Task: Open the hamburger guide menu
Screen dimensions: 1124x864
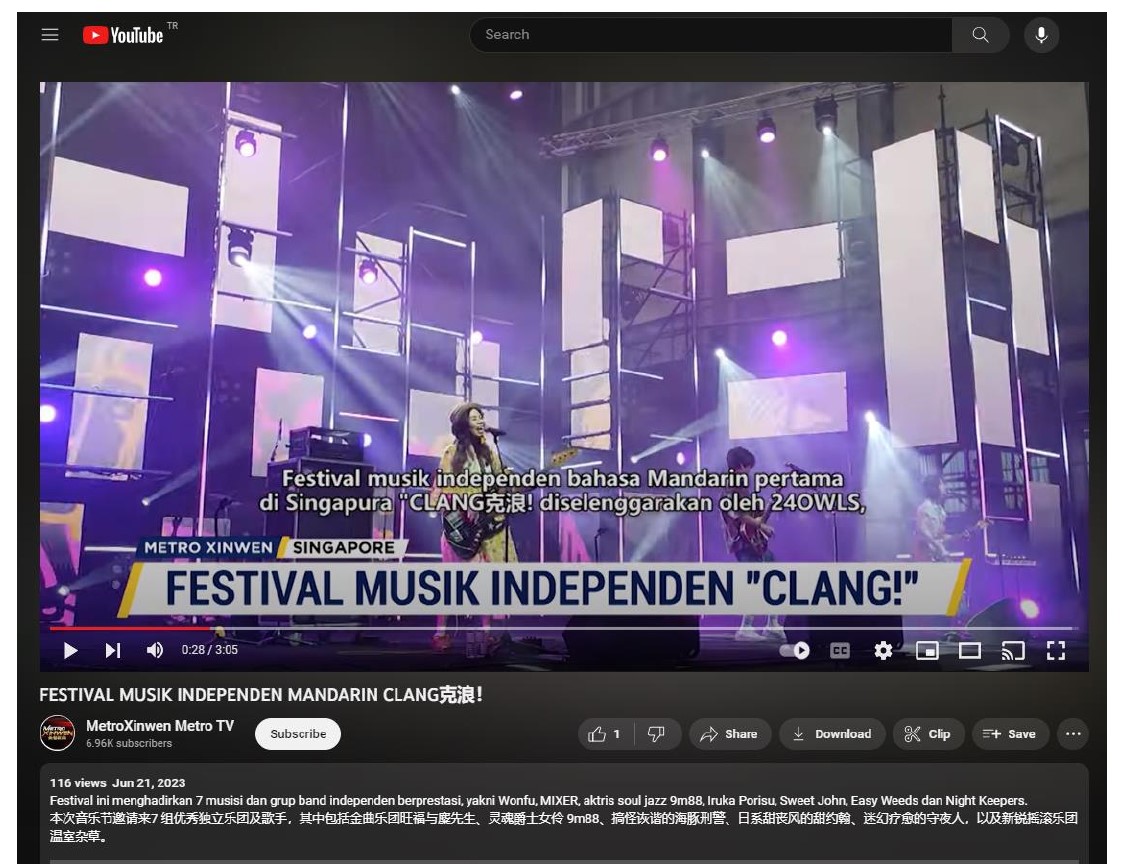Action: (x=49, y=34)
